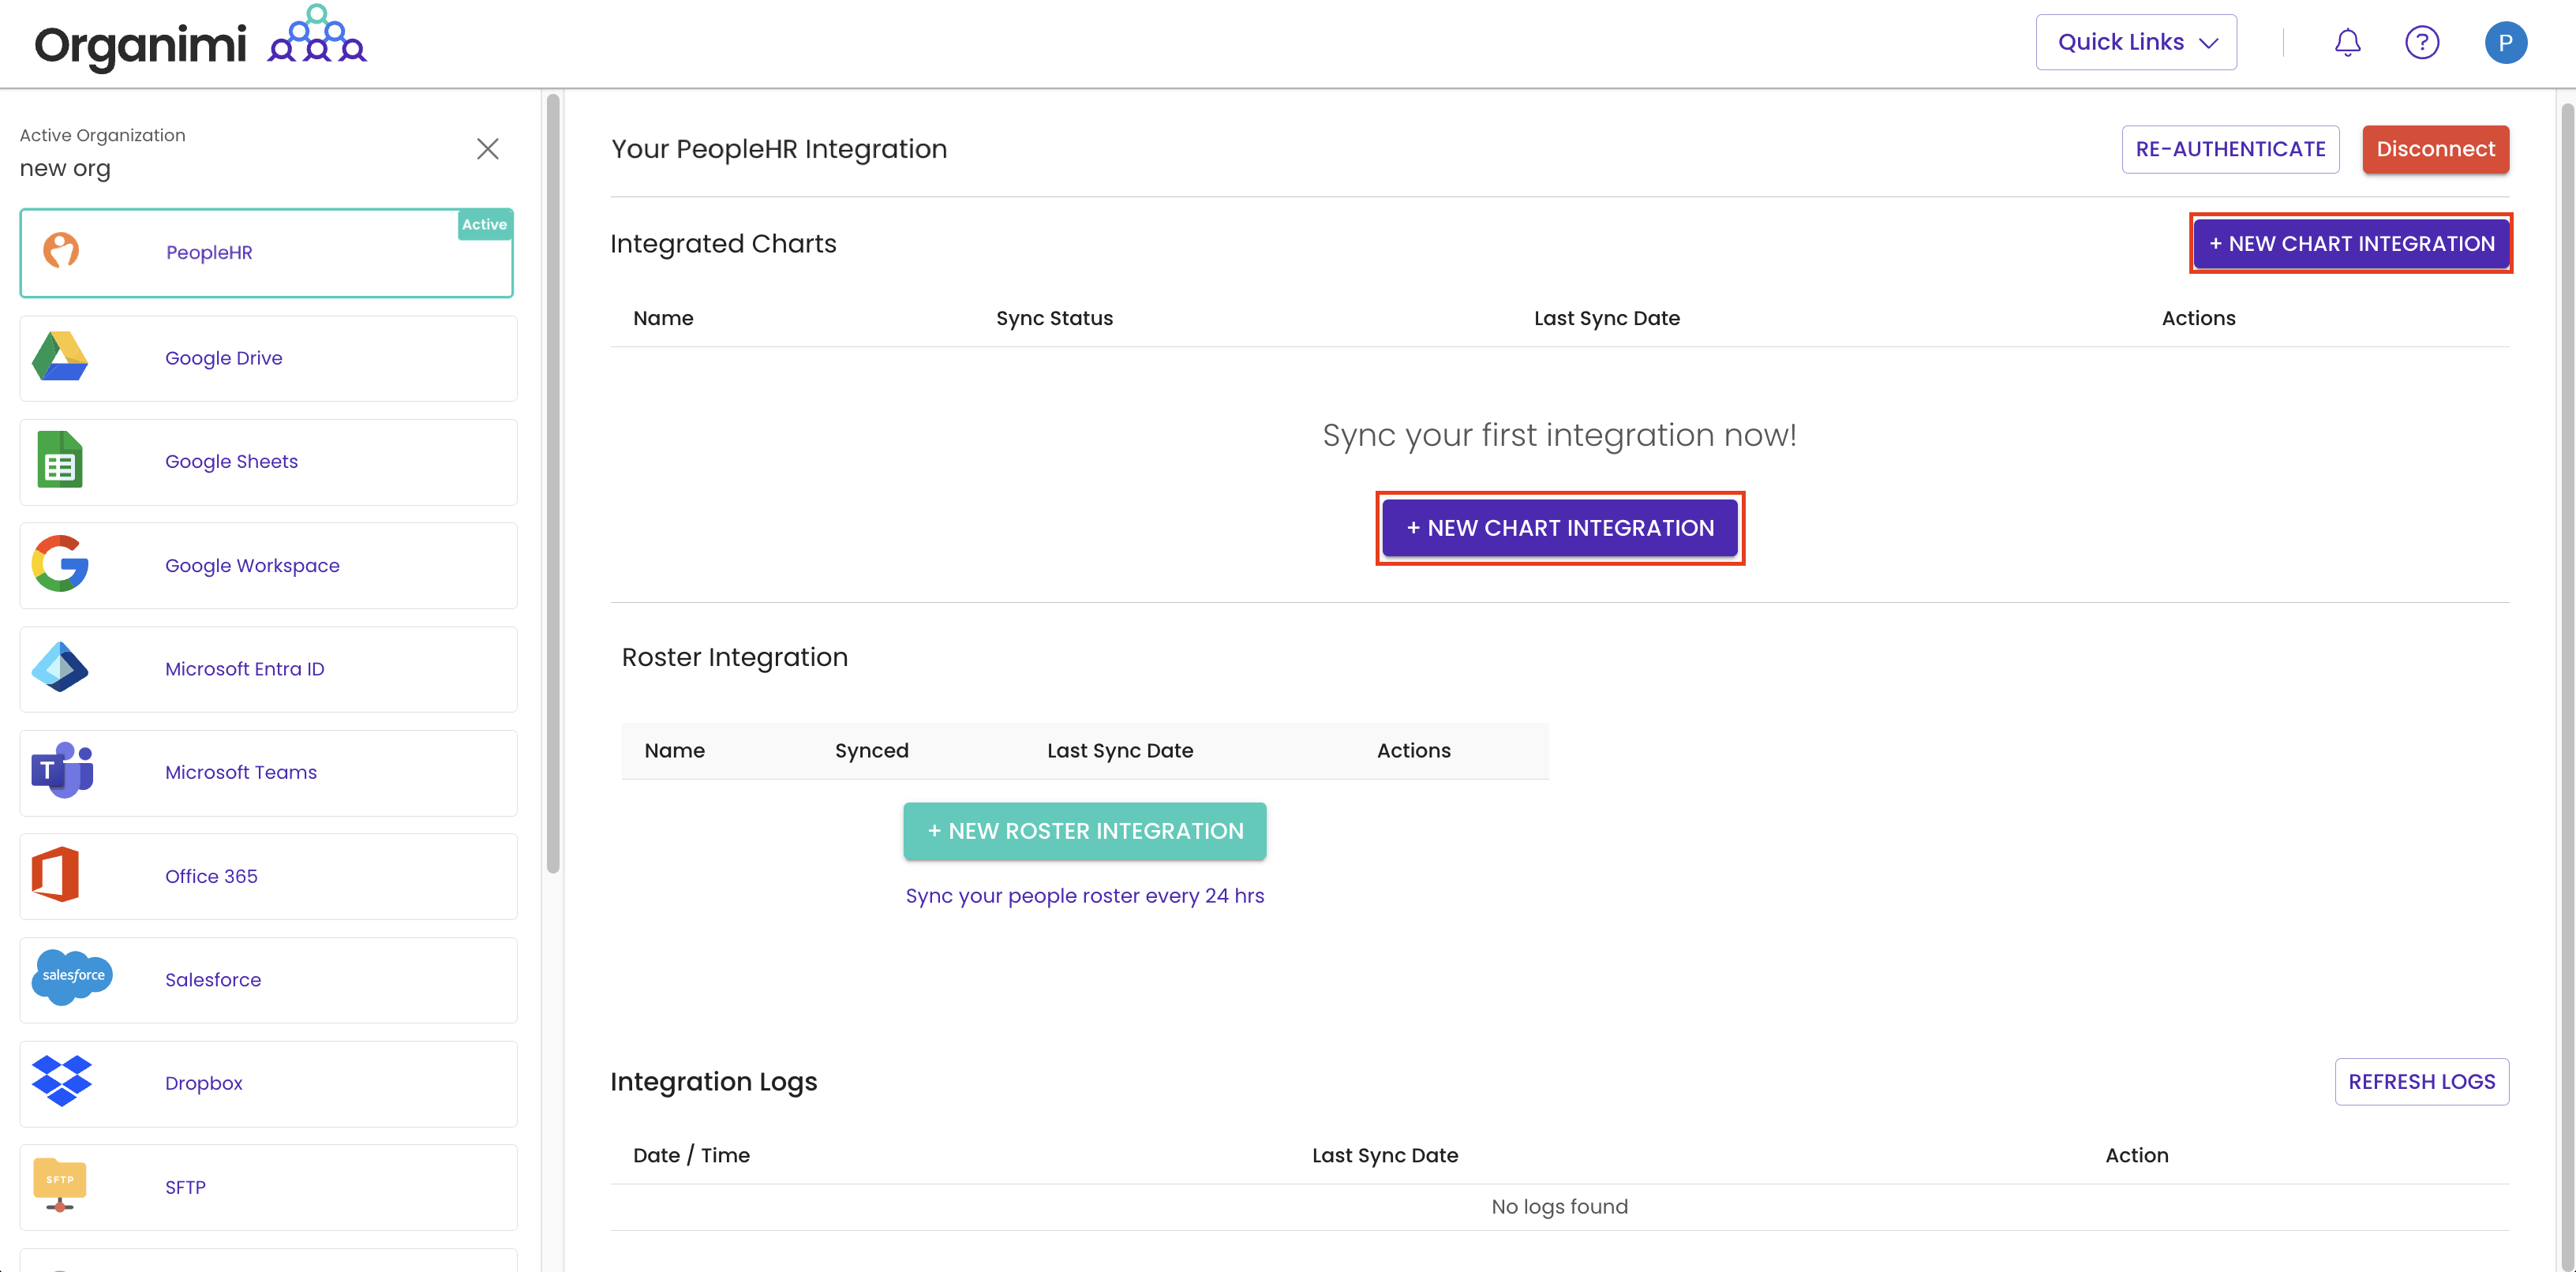Click the red Disconnect button
This screenshot has width=2576, height=1272.
coord(2435,149)
